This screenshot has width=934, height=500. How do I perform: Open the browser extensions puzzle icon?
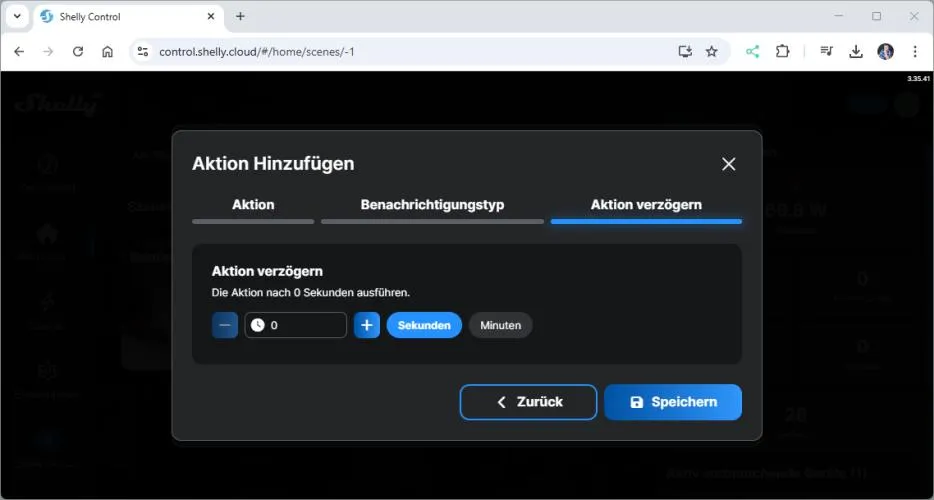(x=782, y=51)
